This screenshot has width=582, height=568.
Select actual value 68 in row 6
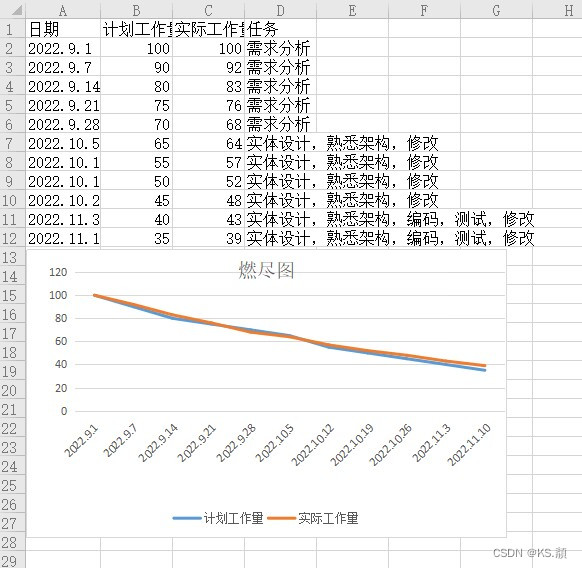(x=208, y=124)
